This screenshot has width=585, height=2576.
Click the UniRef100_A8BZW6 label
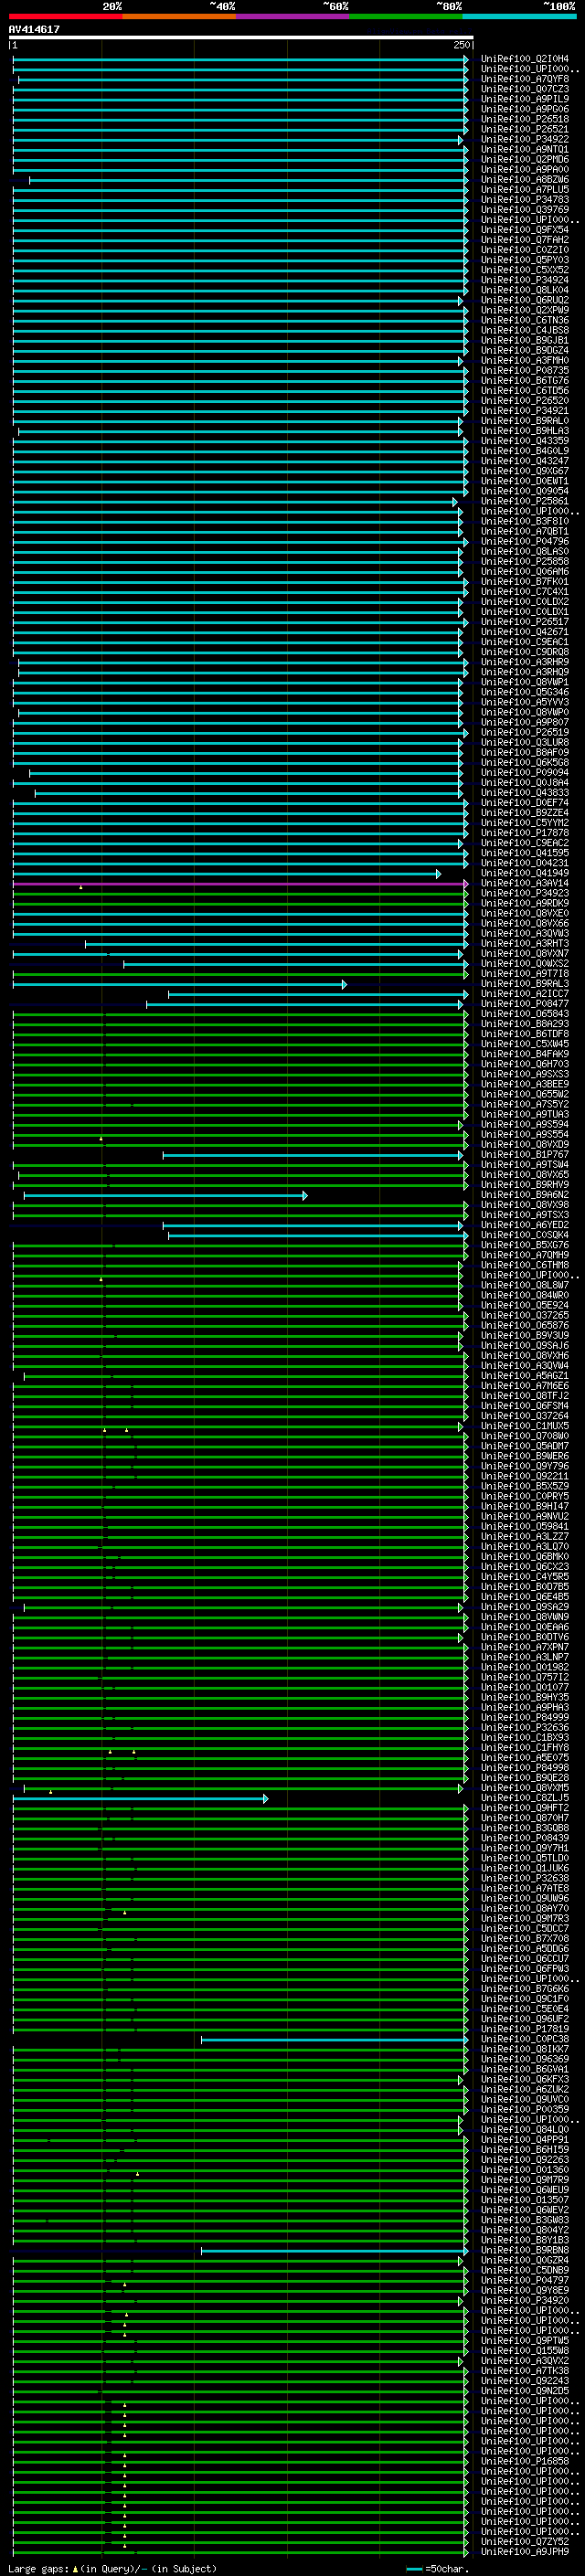[x=525, y=180]
